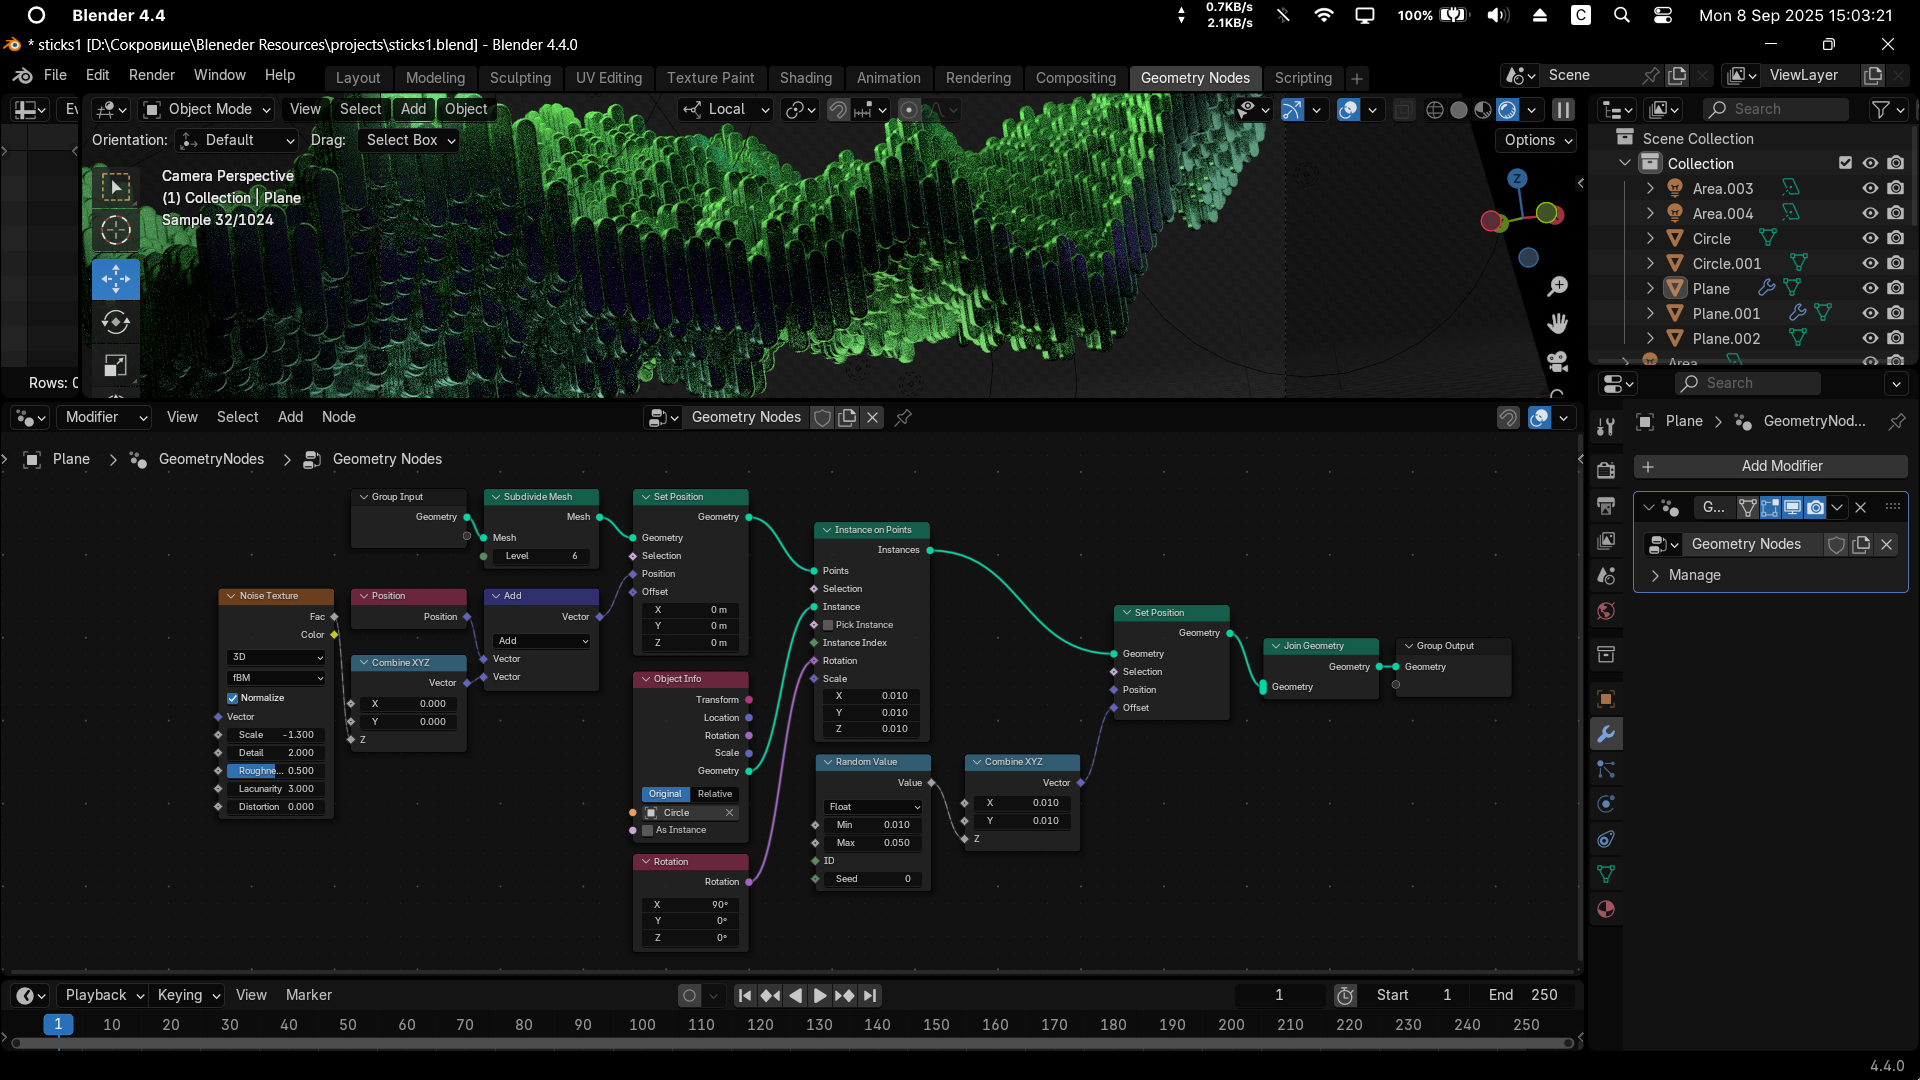This screenshot has width=1920, height=1080.
Task: Click the Rotate tool icon
Action: [x=115, y=322]
